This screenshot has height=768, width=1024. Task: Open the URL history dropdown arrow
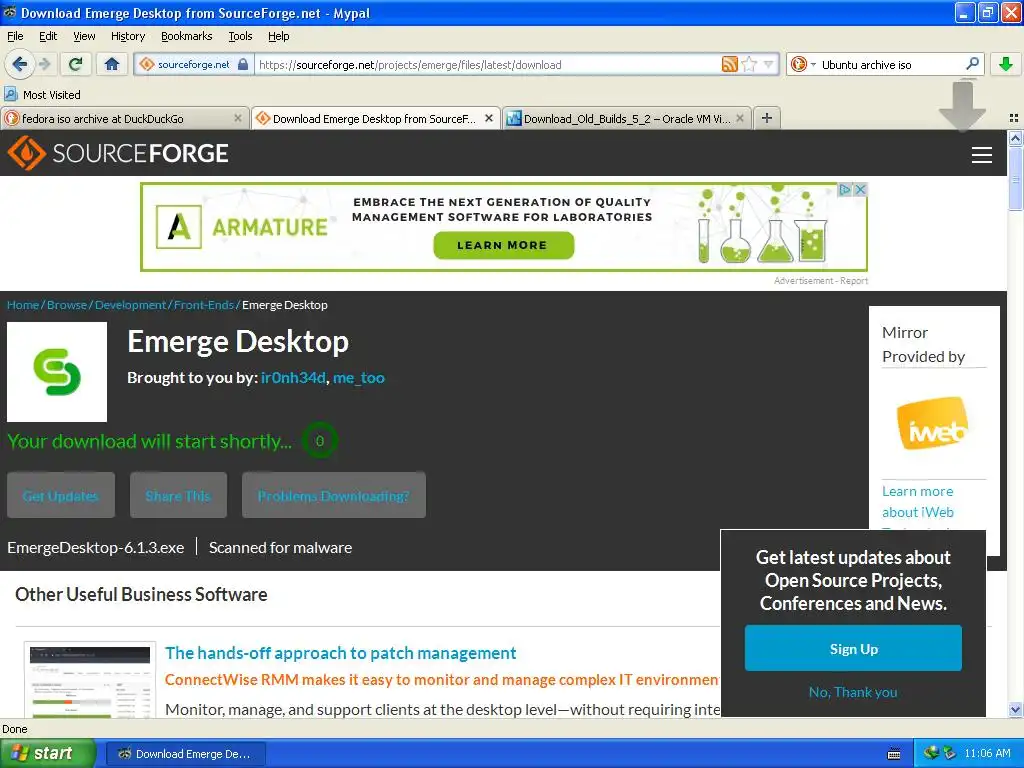(769, 64)
